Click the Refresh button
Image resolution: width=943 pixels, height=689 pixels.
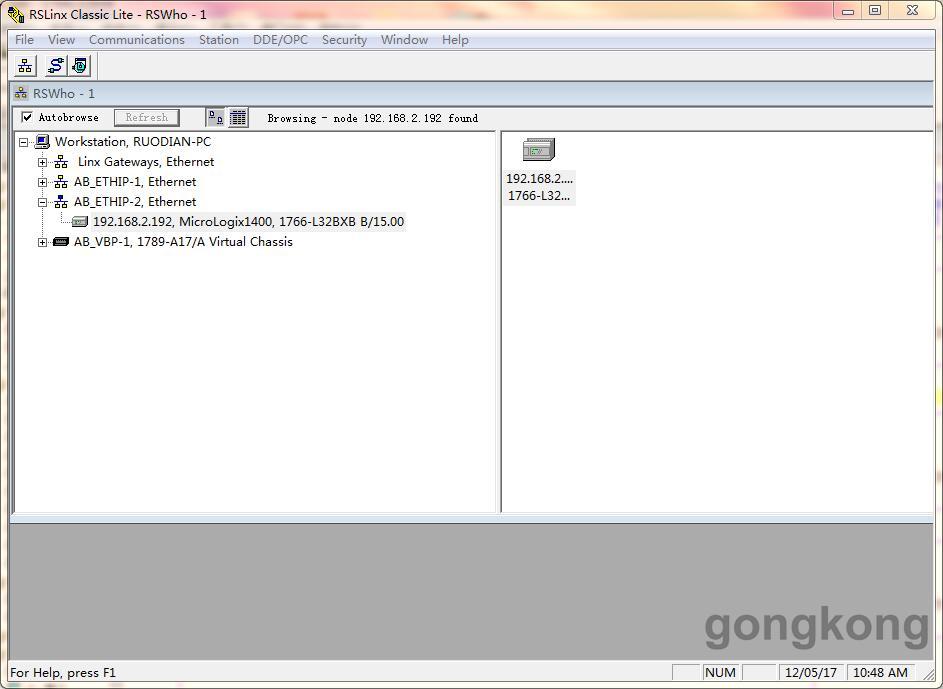click(x=147, y=118)
